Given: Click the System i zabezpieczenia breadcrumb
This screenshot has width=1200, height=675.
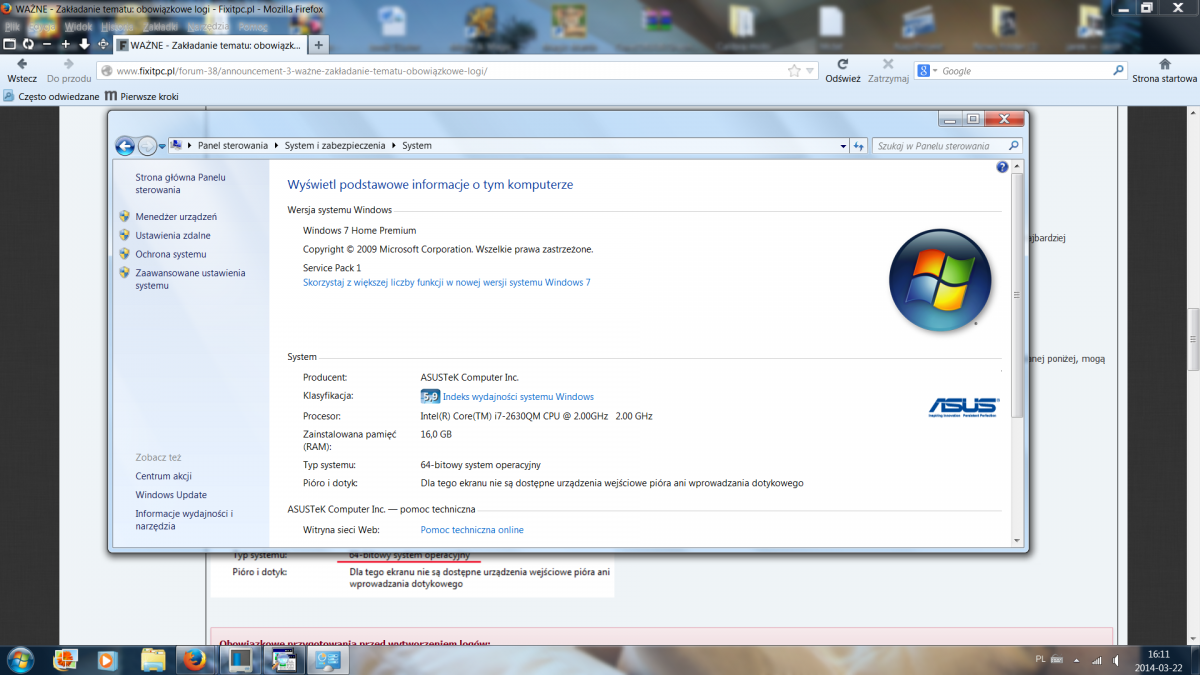Looking at the screenshot, I should pyautogui.click(x=336, y=146).
